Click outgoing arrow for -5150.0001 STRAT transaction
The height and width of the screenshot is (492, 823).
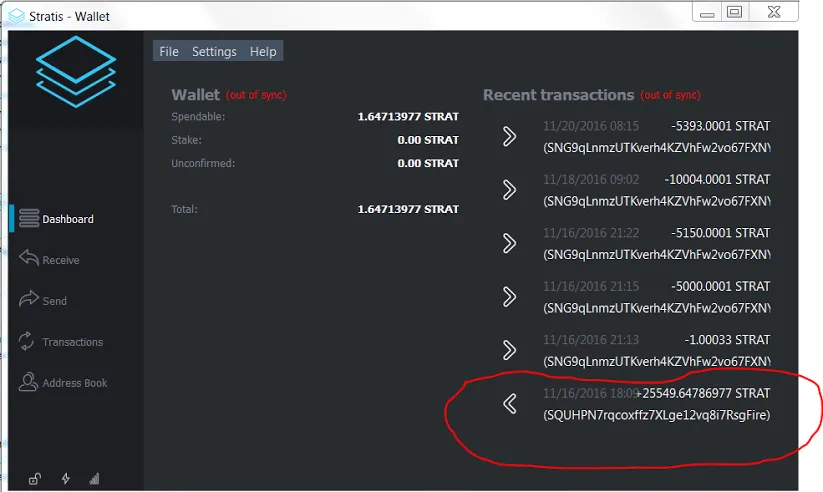(x=509, y=243)
